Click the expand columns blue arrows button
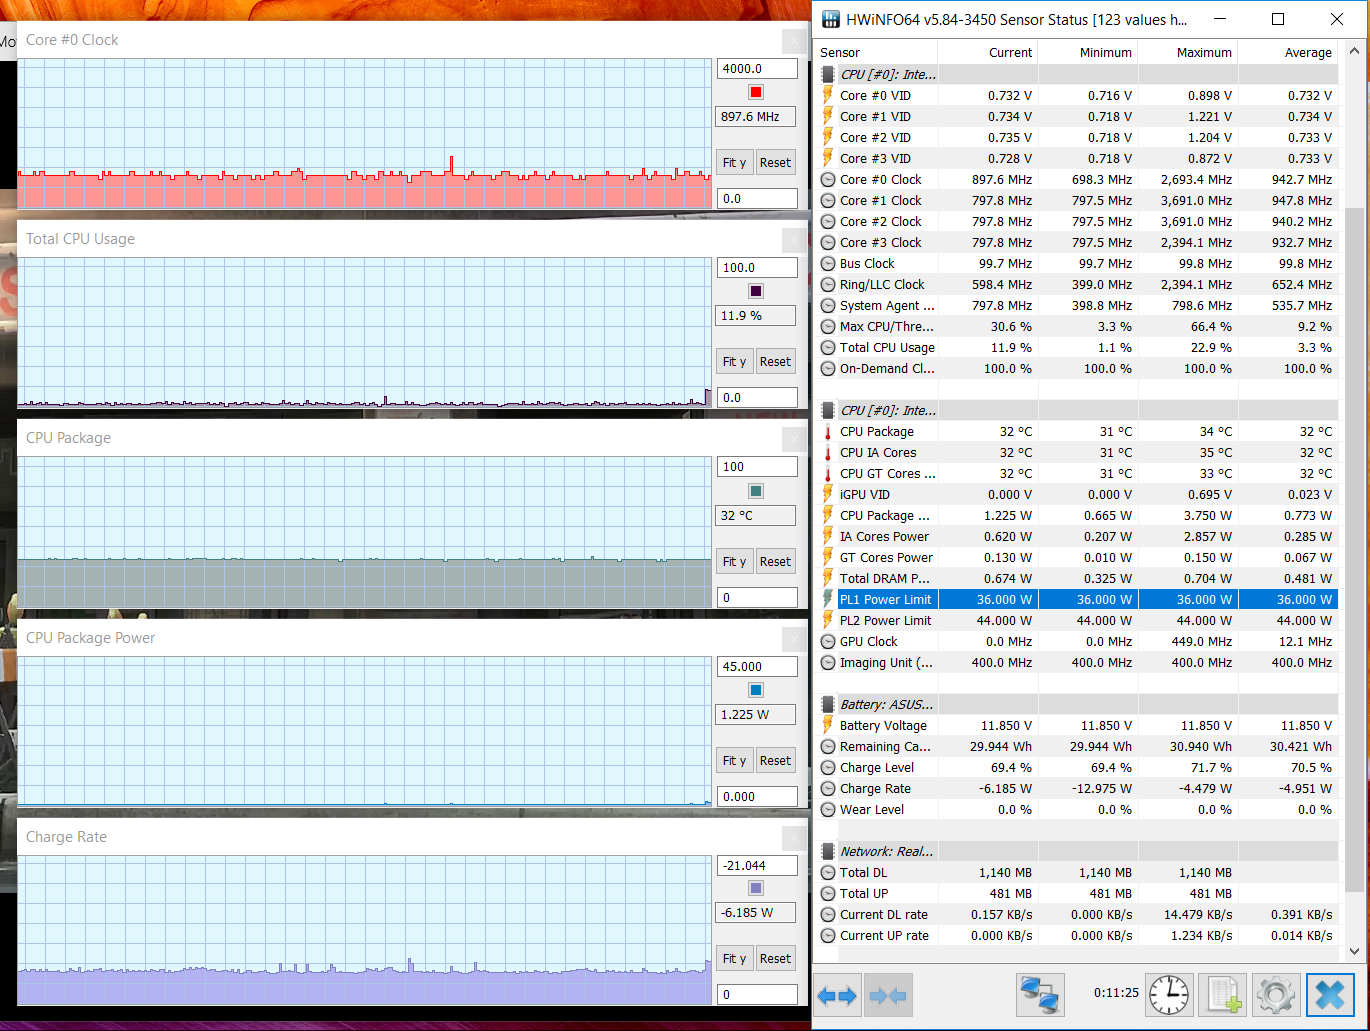This screenshot has height=1031, width=1370. pos(837,996)
